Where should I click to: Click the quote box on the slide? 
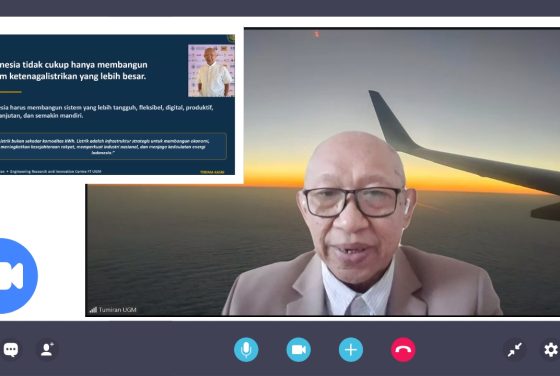[x=113, y=146]
